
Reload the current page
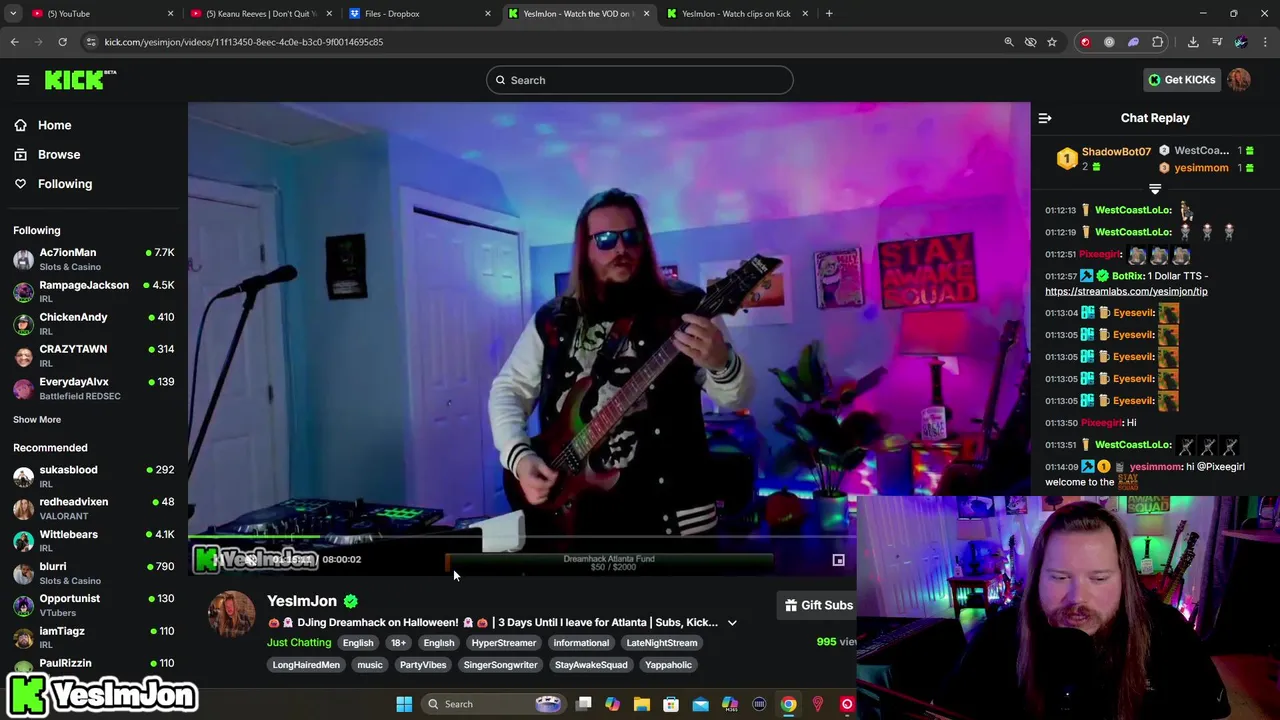pos(62,42)
